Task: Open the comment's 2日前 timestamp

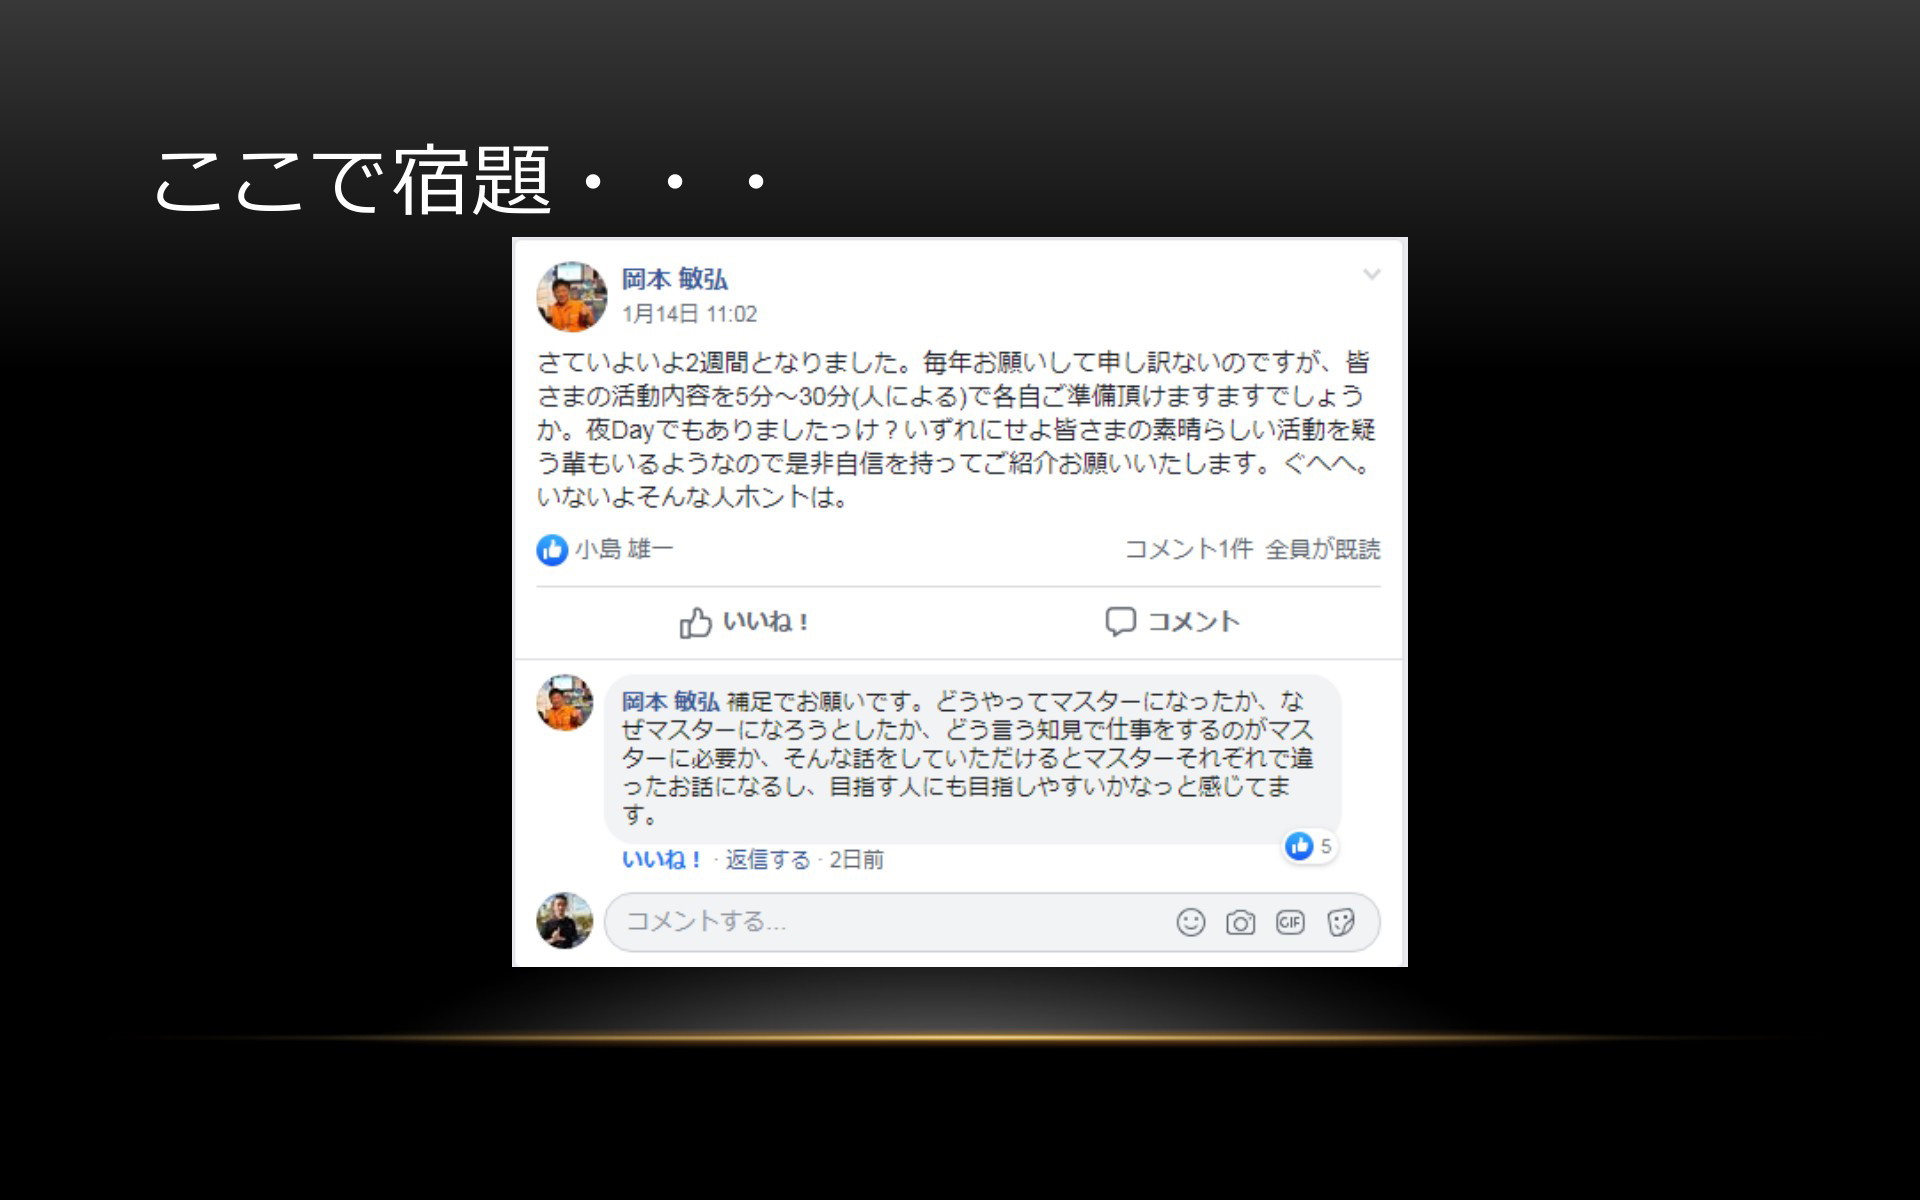Action: (856, 860)
